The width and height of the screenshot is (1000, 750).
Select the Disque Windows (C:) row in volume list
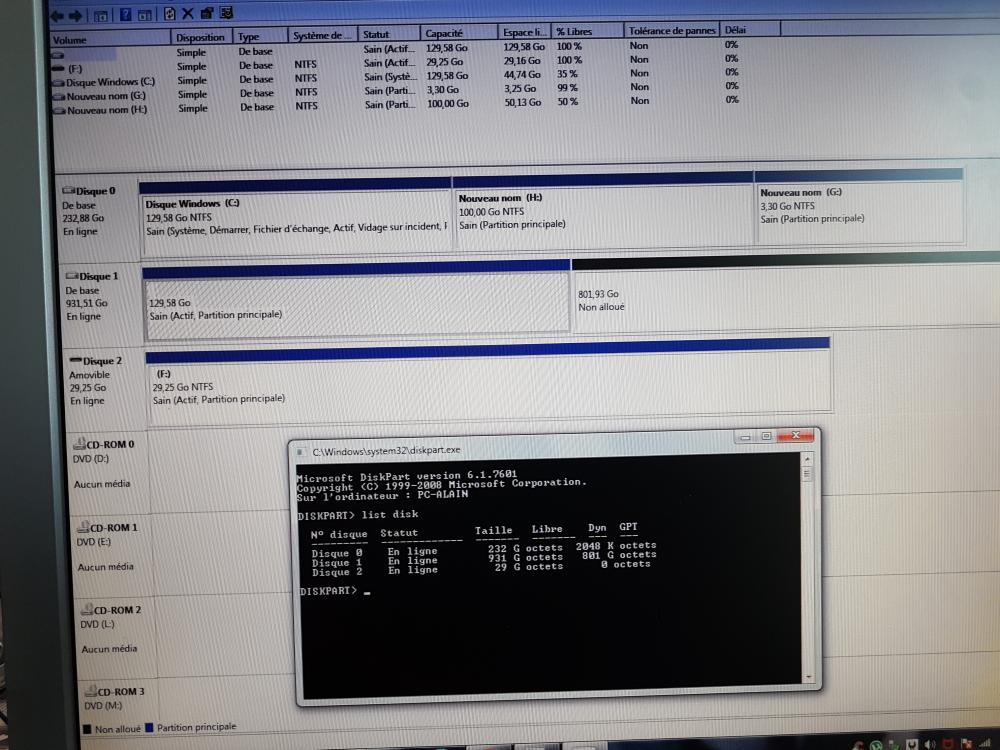(110, 82)
